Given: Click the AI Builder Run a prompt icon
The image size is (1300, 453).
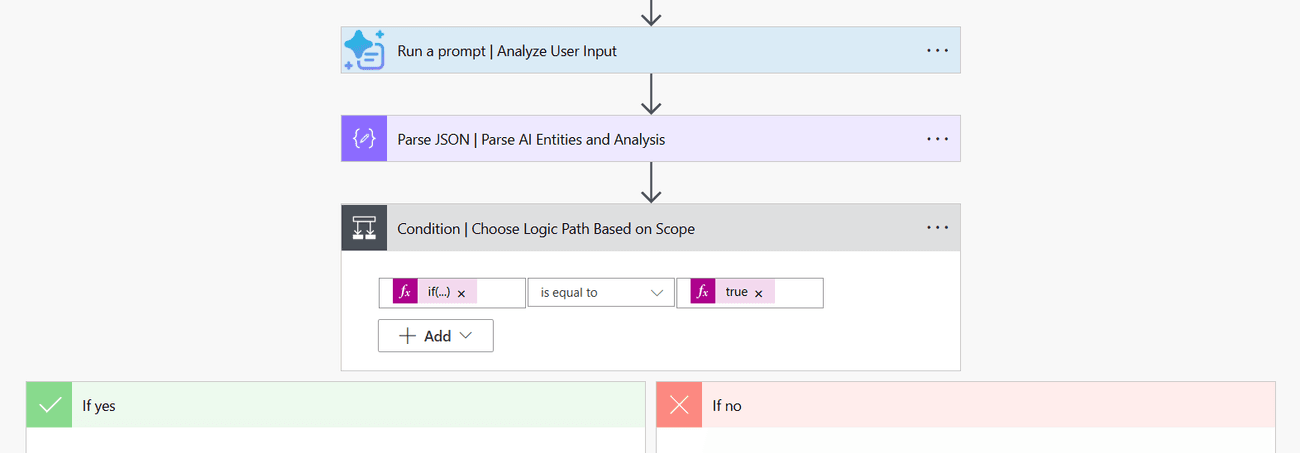Looking at the screenshot, I should coord(364,50).
